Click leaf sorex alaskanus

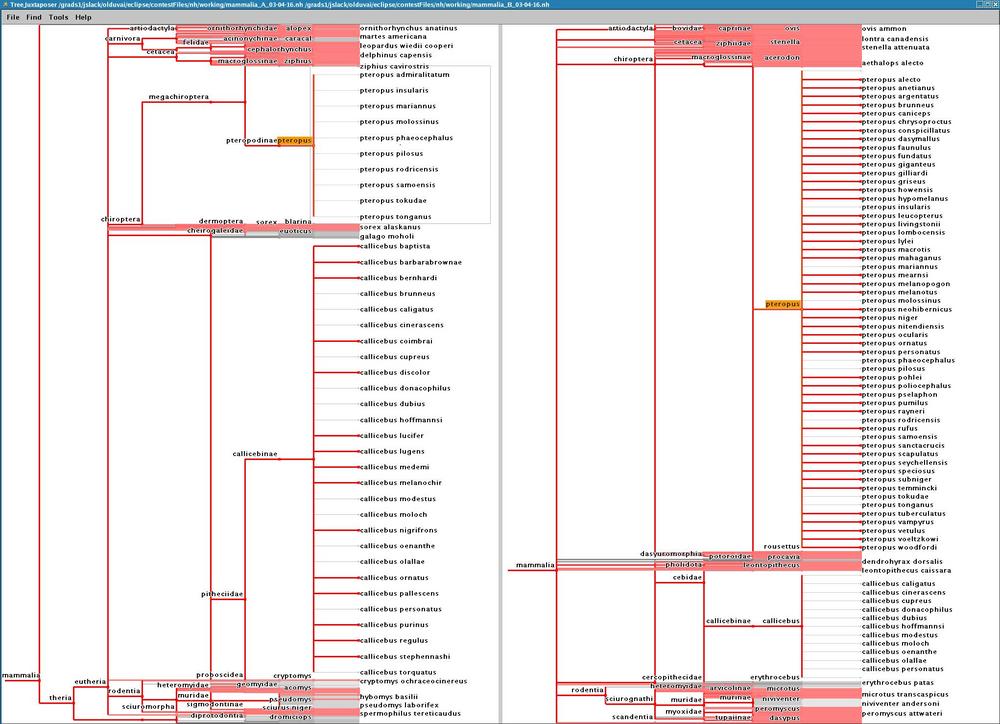pyautogui.click(x=390, y=227)
